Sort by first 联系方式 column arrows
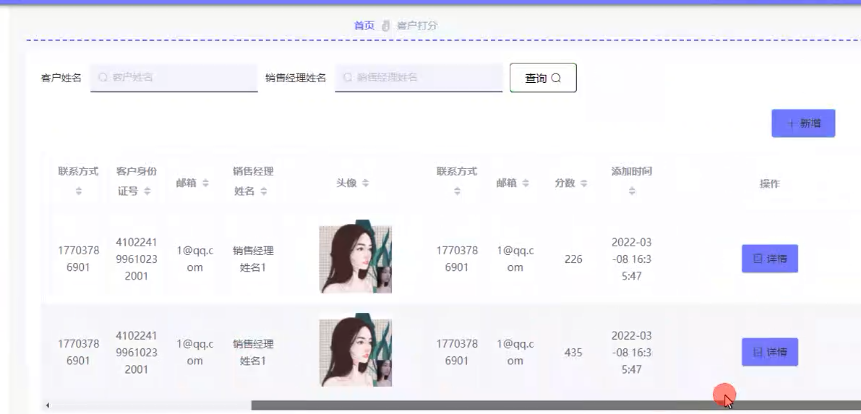This screenshot has width=861, height=414. tap(79, 191)
